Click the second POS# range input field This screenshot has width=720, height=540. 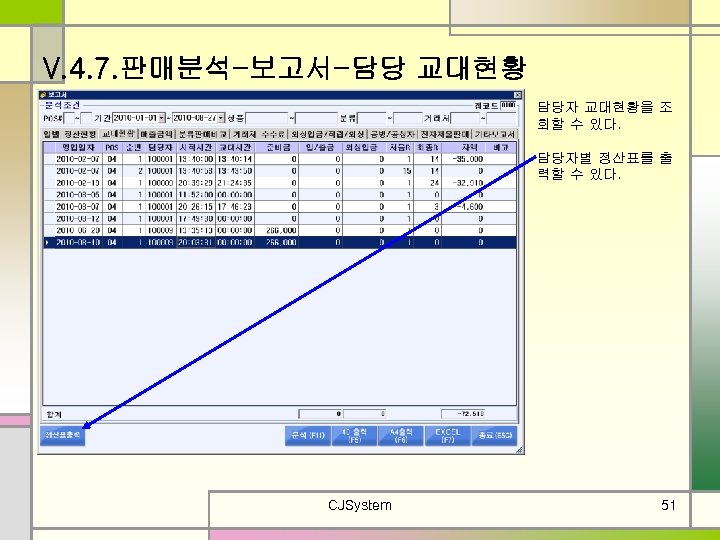(86, 118)
